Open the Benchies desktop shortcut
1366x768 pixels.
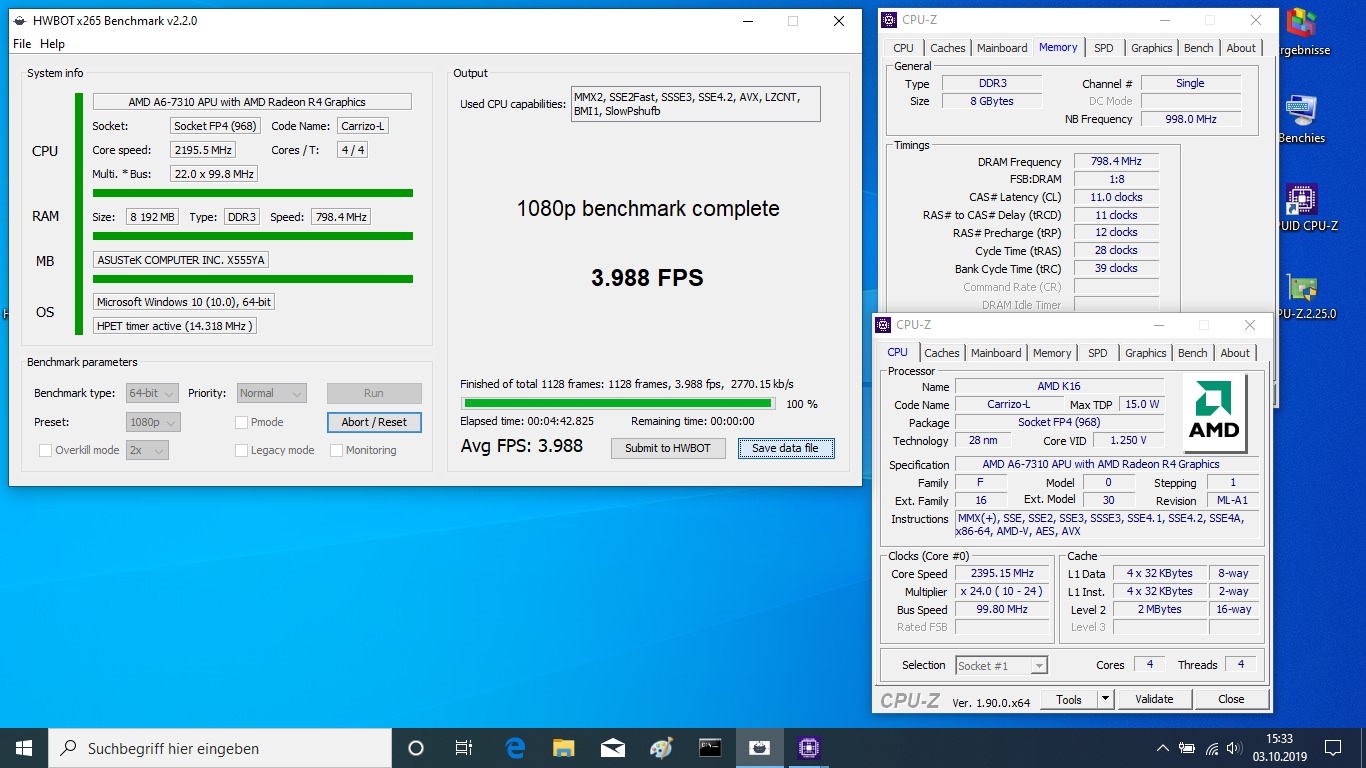(x=1301, y=119)
